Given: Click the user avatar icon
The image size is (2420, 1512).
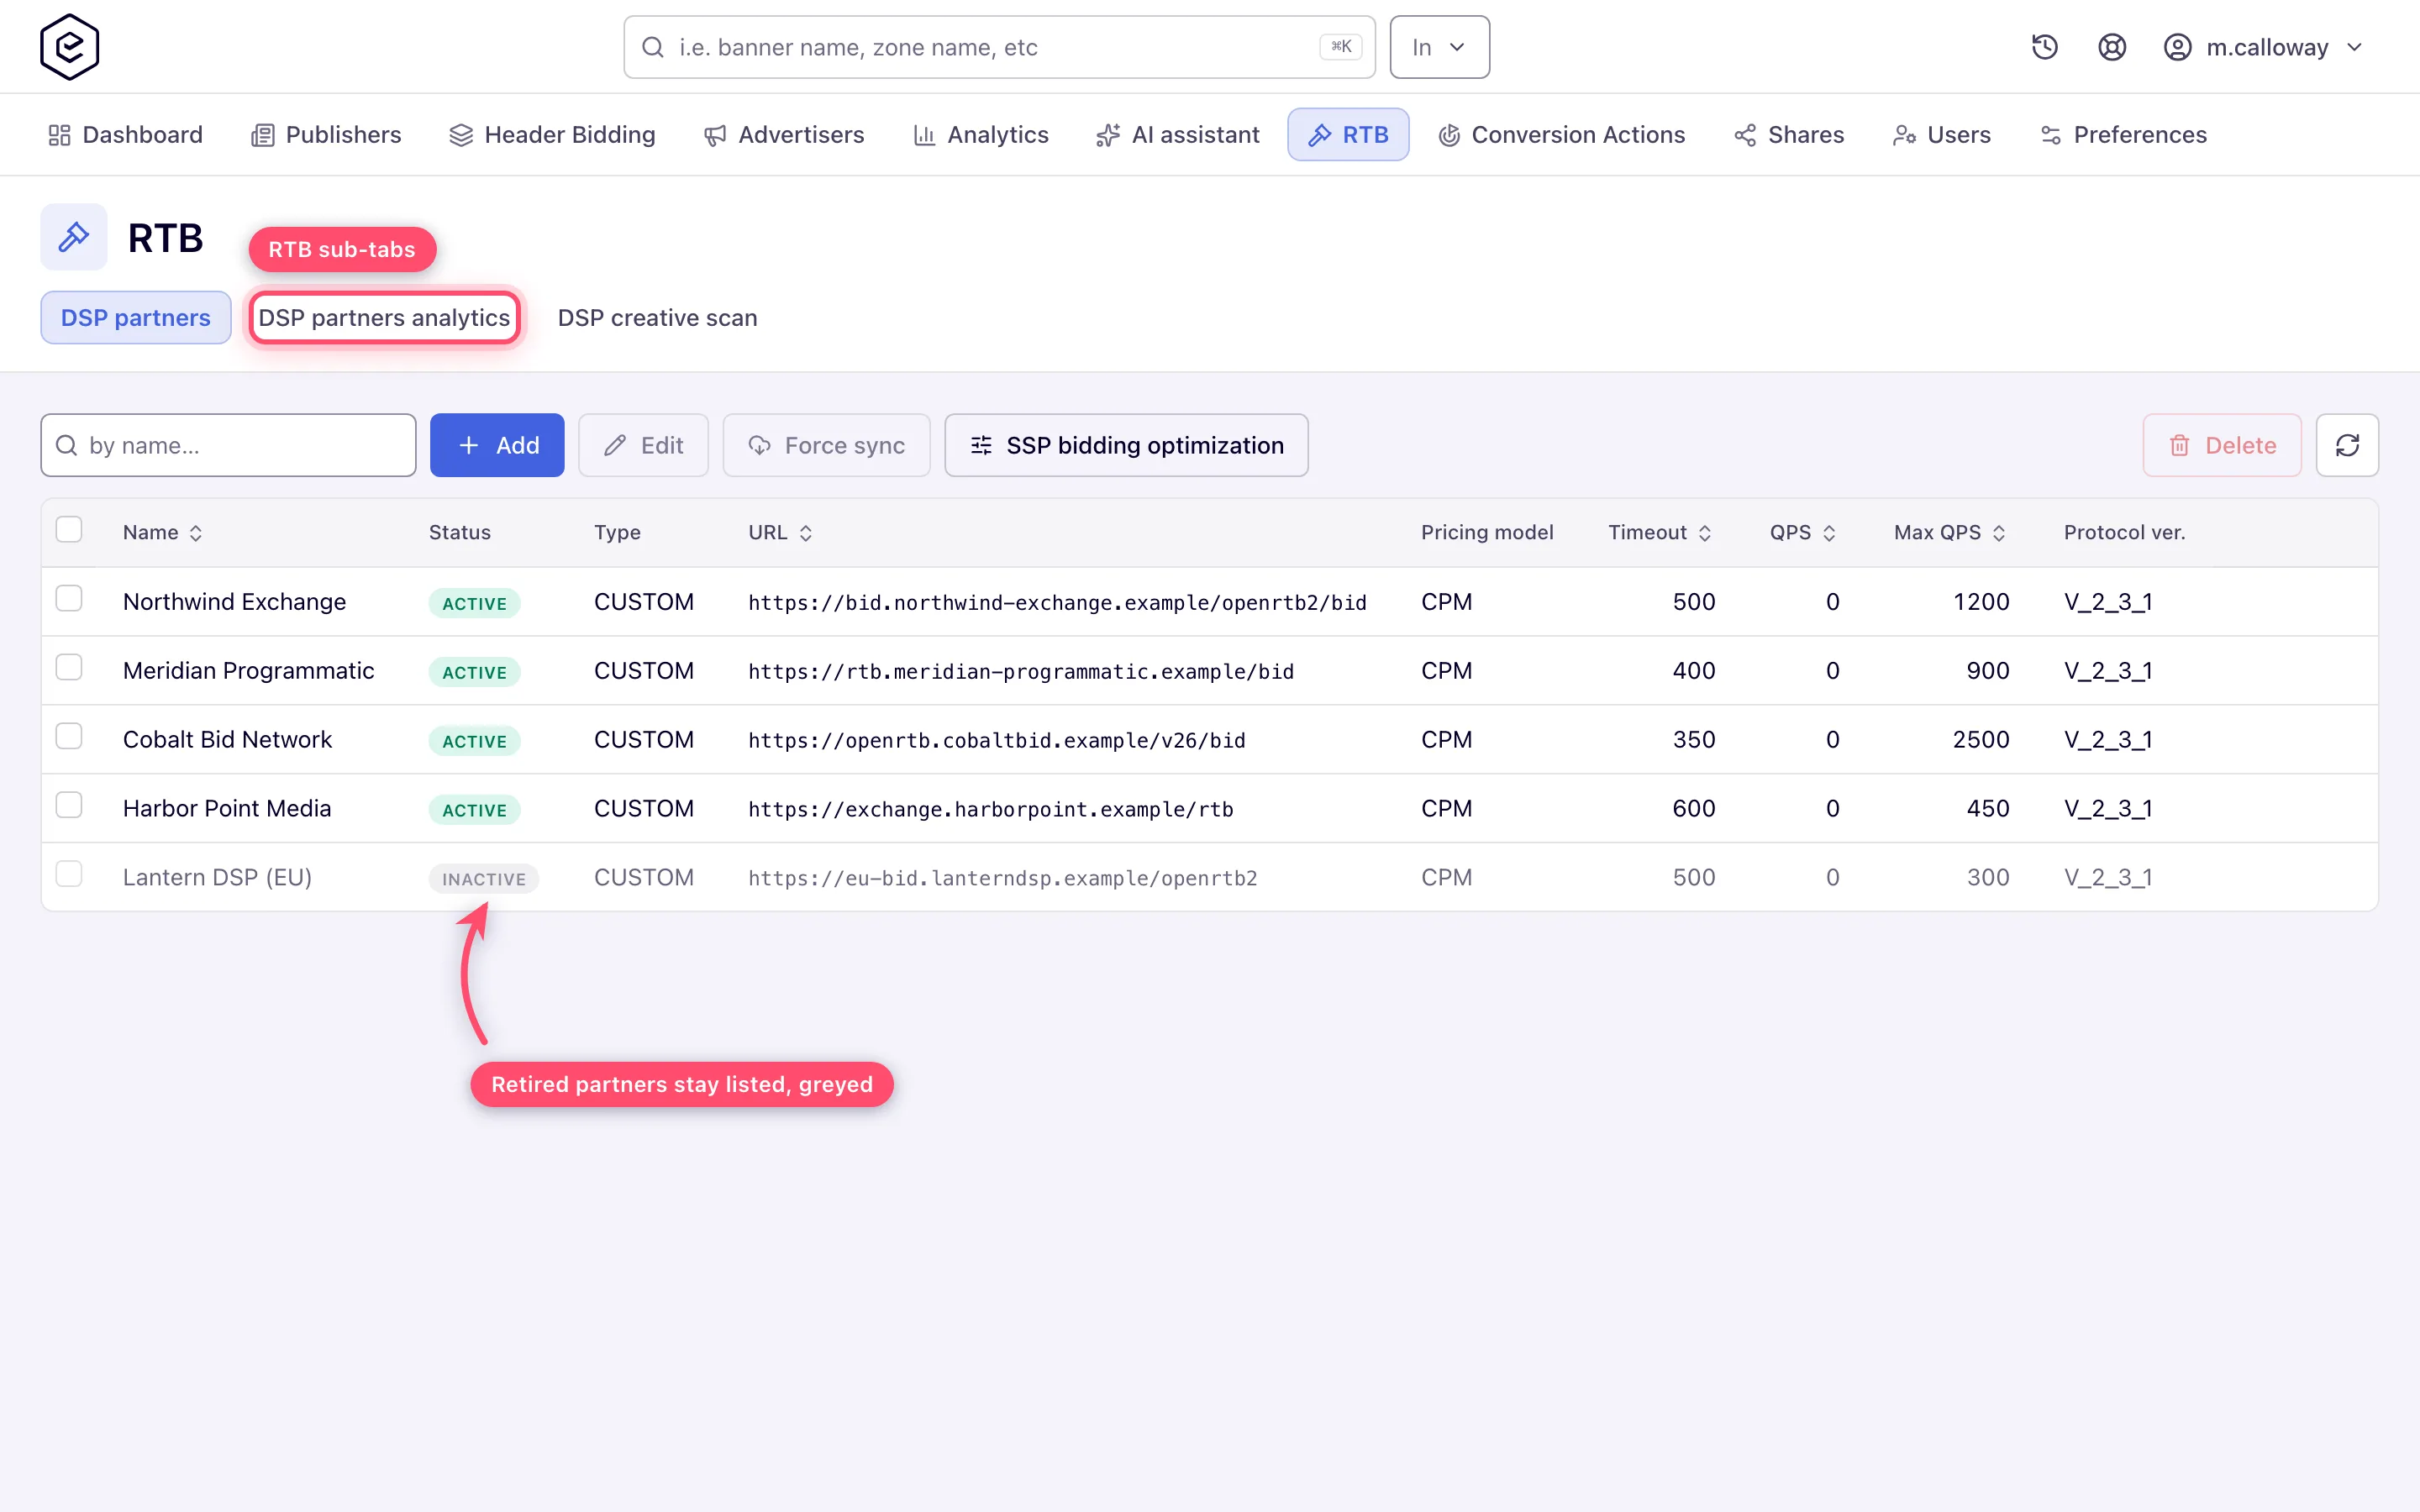Looking at the screenshot, I should pyautogui.click(x=2177, y=47).
